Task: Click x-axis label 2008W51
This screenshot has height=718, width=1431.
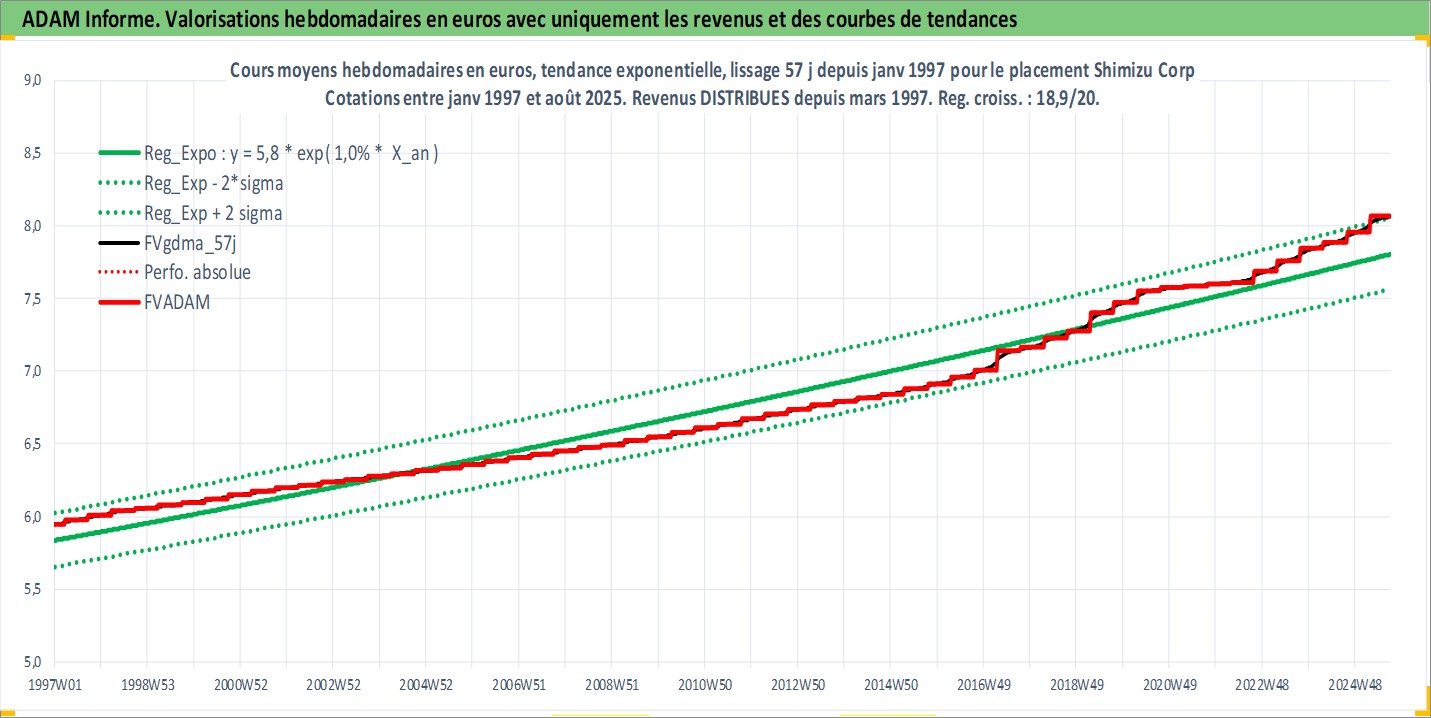Action: point(611,684)
